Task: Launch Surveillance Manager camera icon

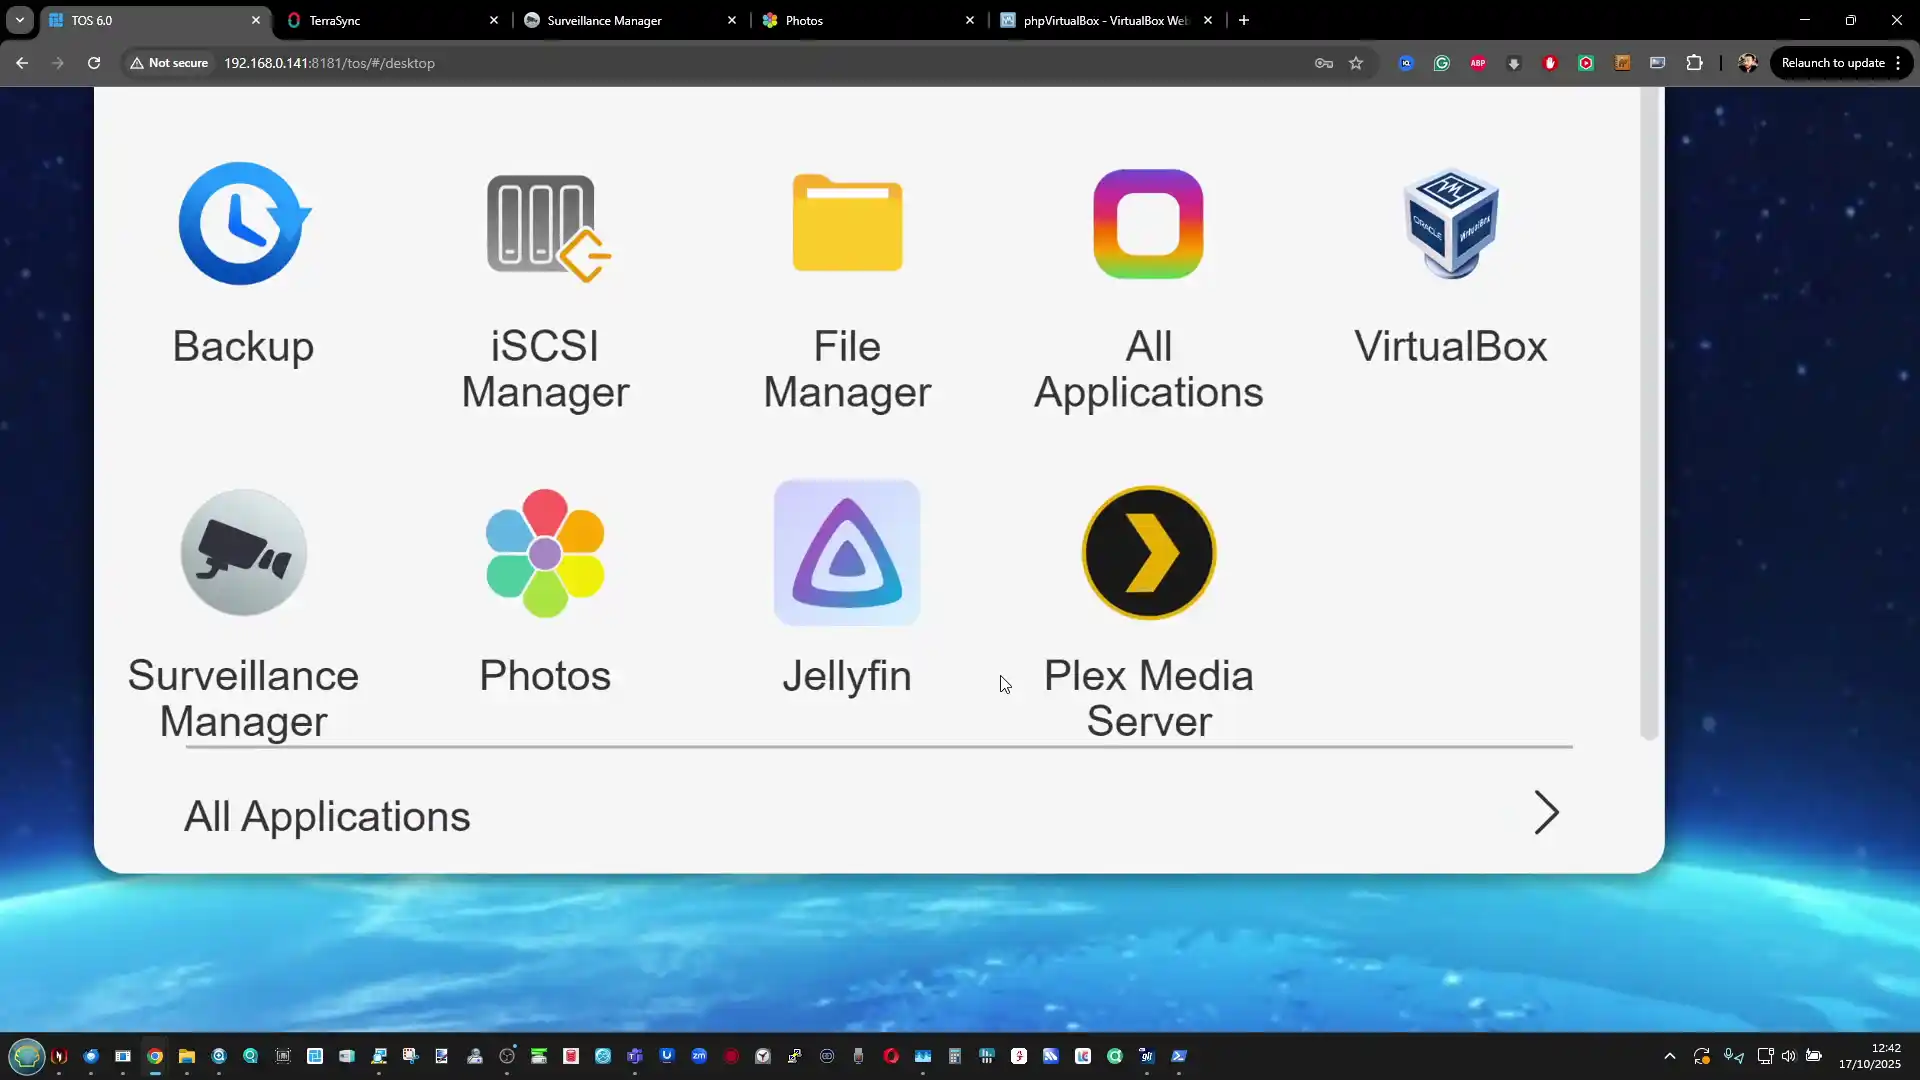Action: coord(243,552)
